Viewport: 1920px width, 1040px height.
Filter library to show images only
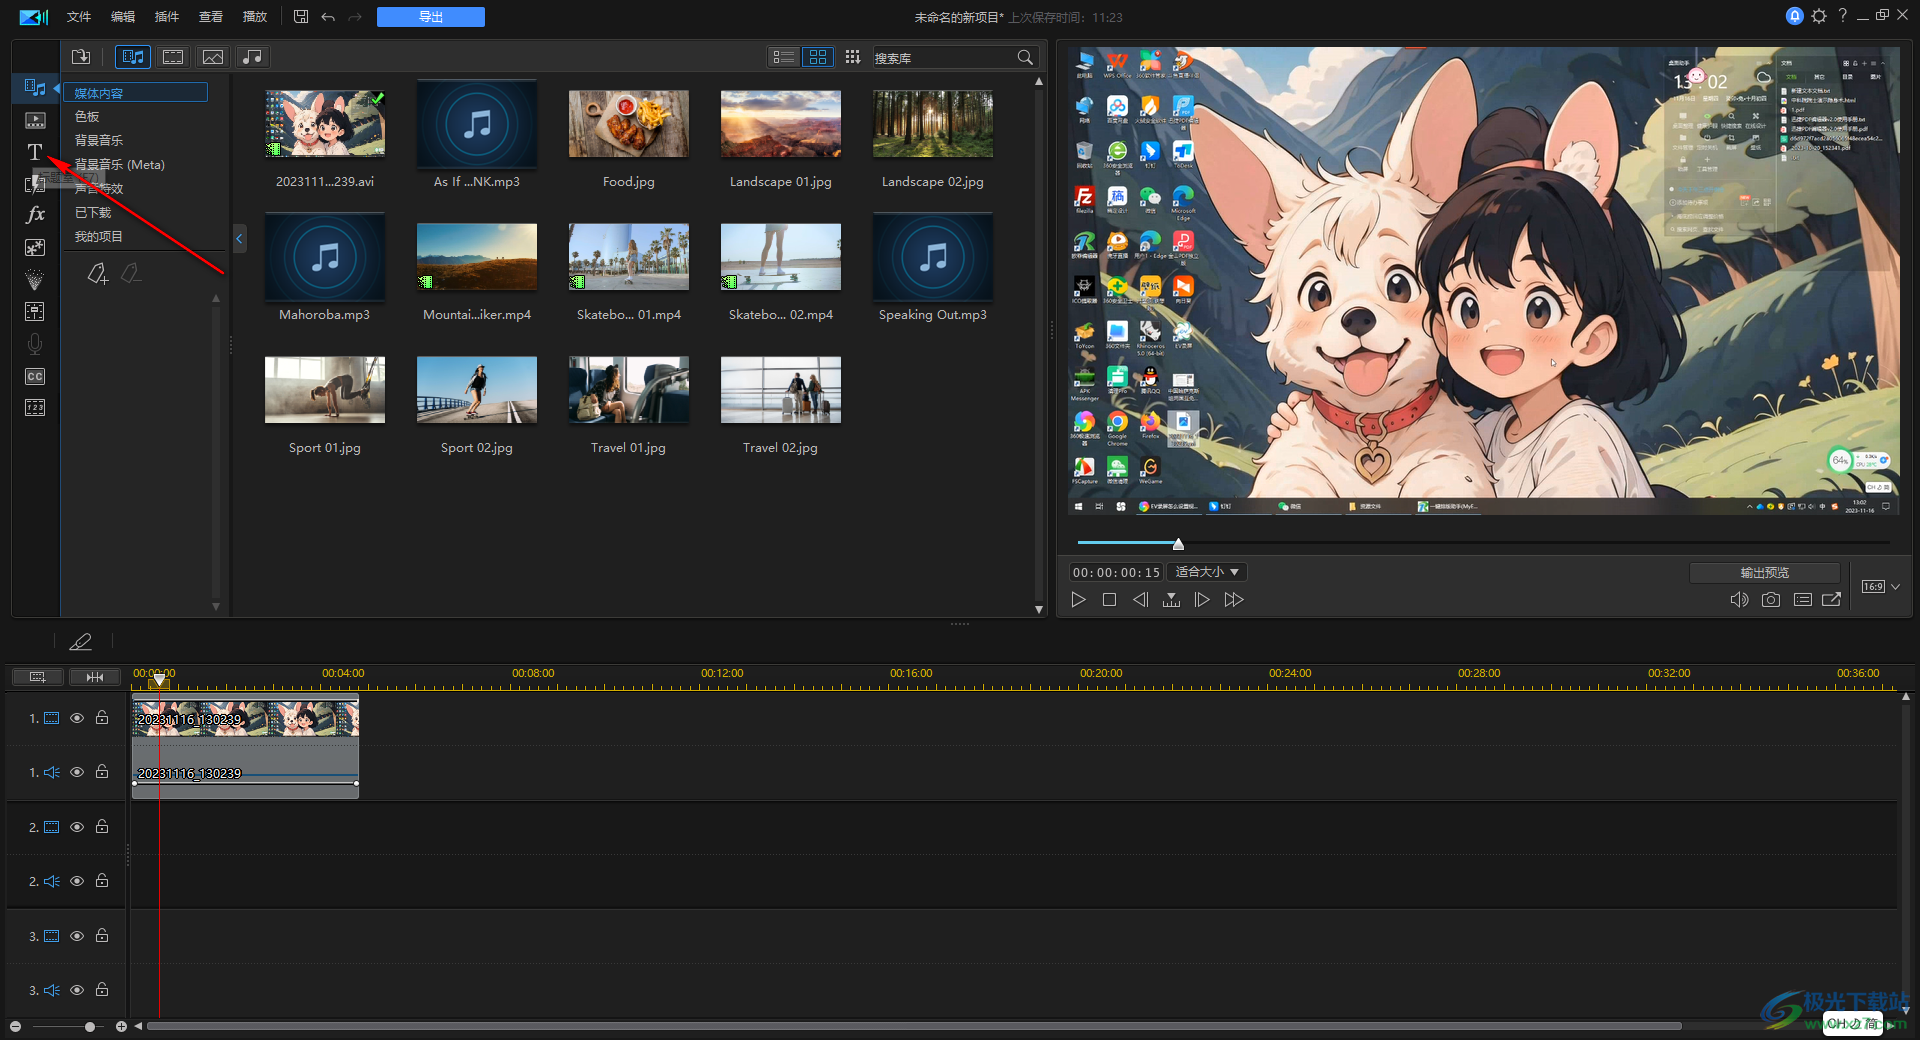[213, 57]
